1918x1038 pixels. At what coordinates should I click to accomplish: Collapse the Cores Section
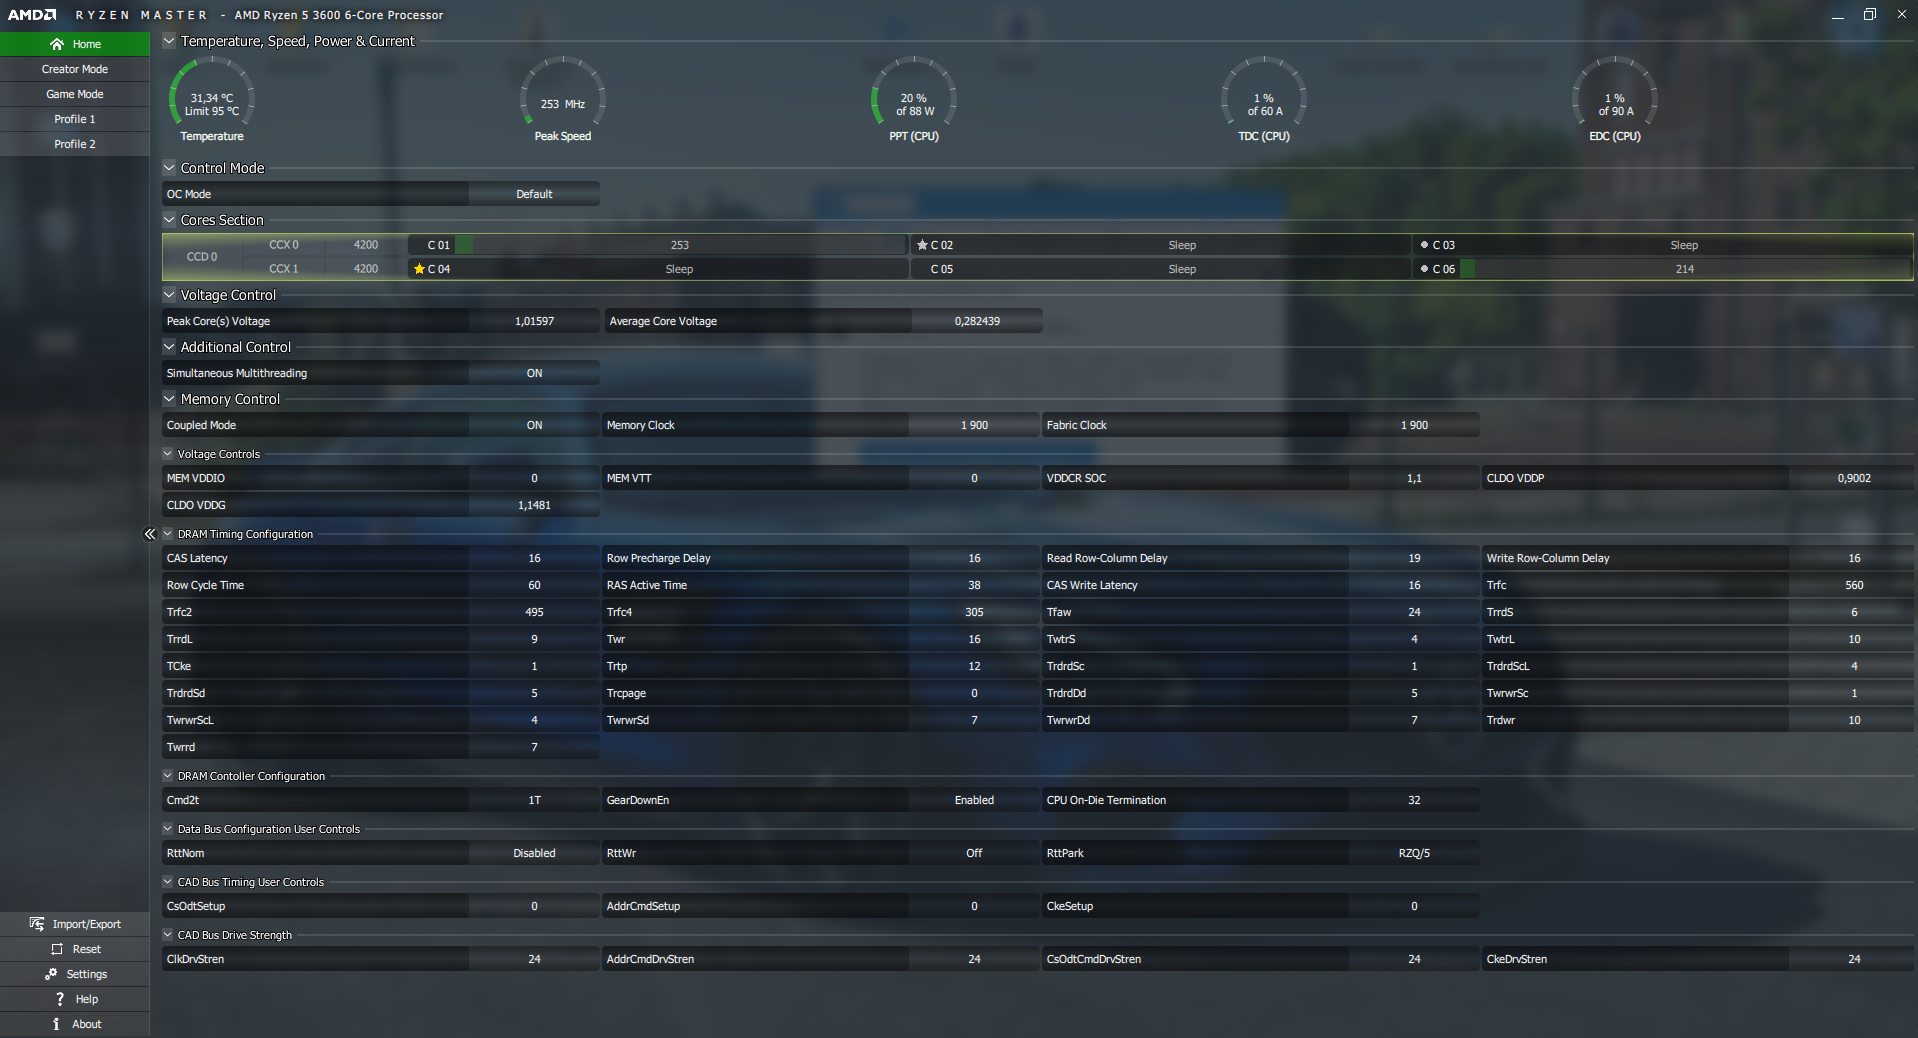(x=169, y=220)
